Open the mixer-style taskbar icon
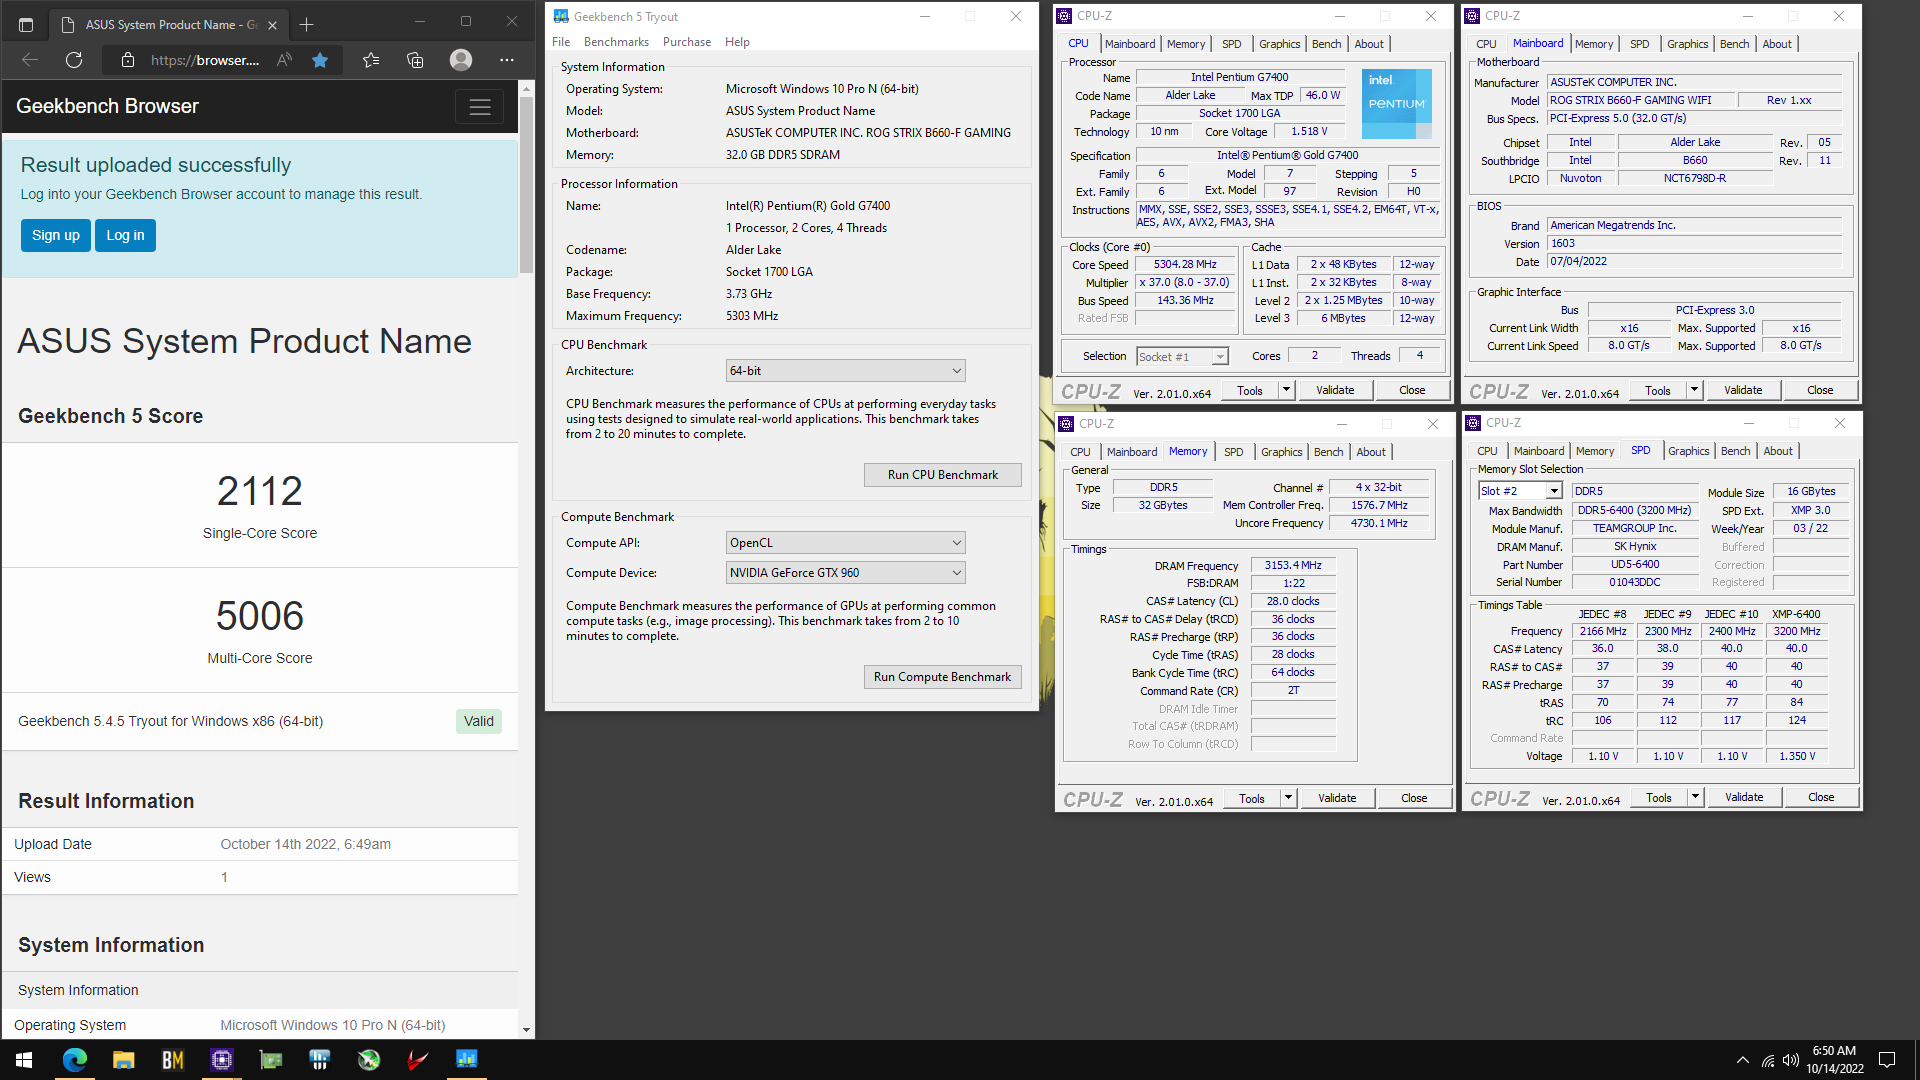Image resolution: width=1920 pixels, height=1080 pixels. pyautogui.click(x=320, y=1060)
